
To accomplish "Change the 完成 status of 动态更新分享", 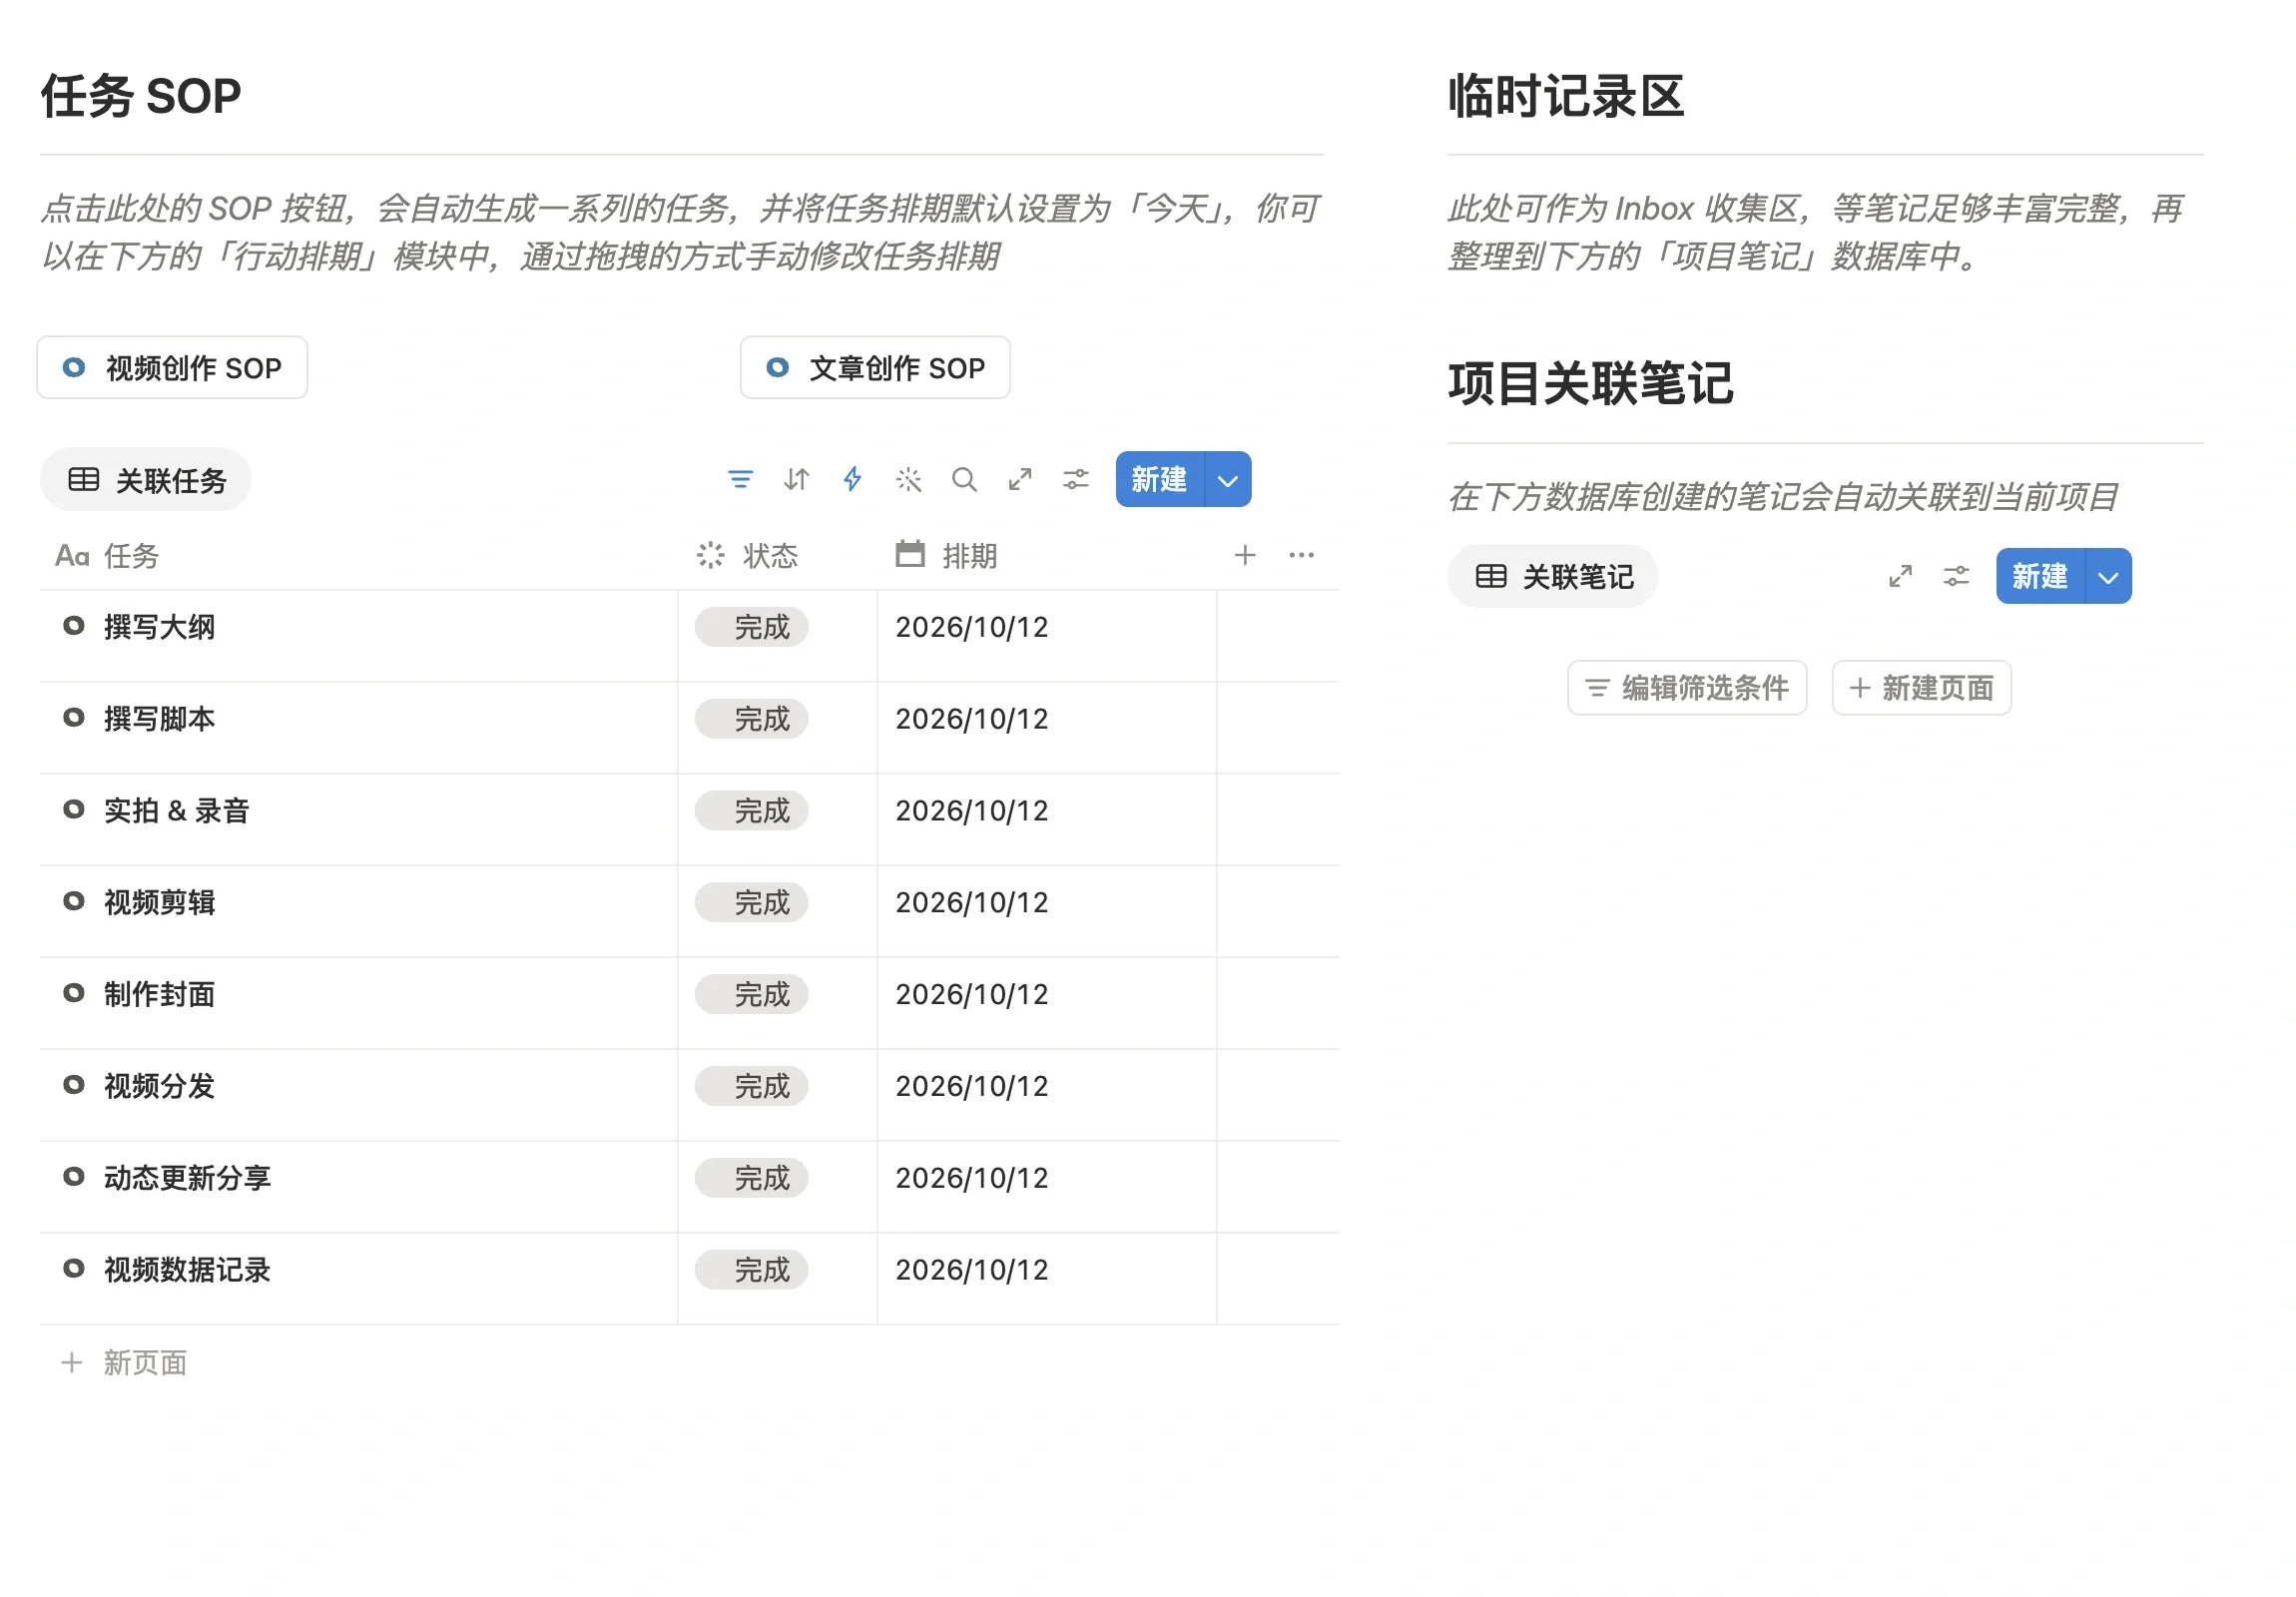I will (x=752, y=1178).
